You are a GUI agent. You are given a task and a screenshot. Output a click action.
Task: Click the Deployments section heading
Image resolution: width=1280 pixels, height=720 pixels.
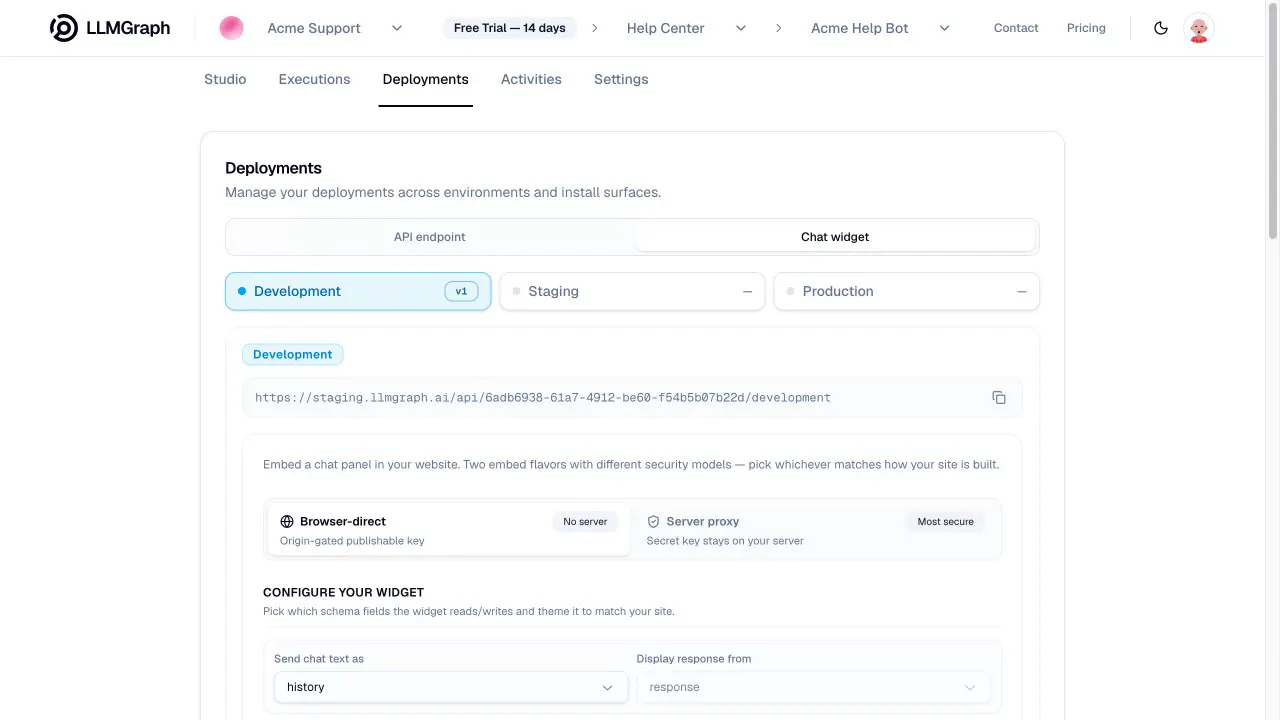click(273, 168)
